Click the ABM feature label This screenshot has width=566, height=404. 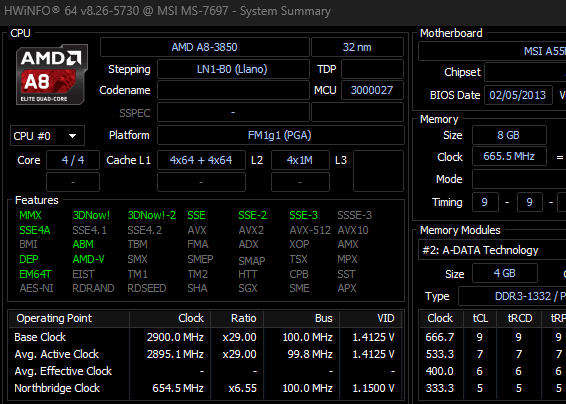(x=83, y=244)
